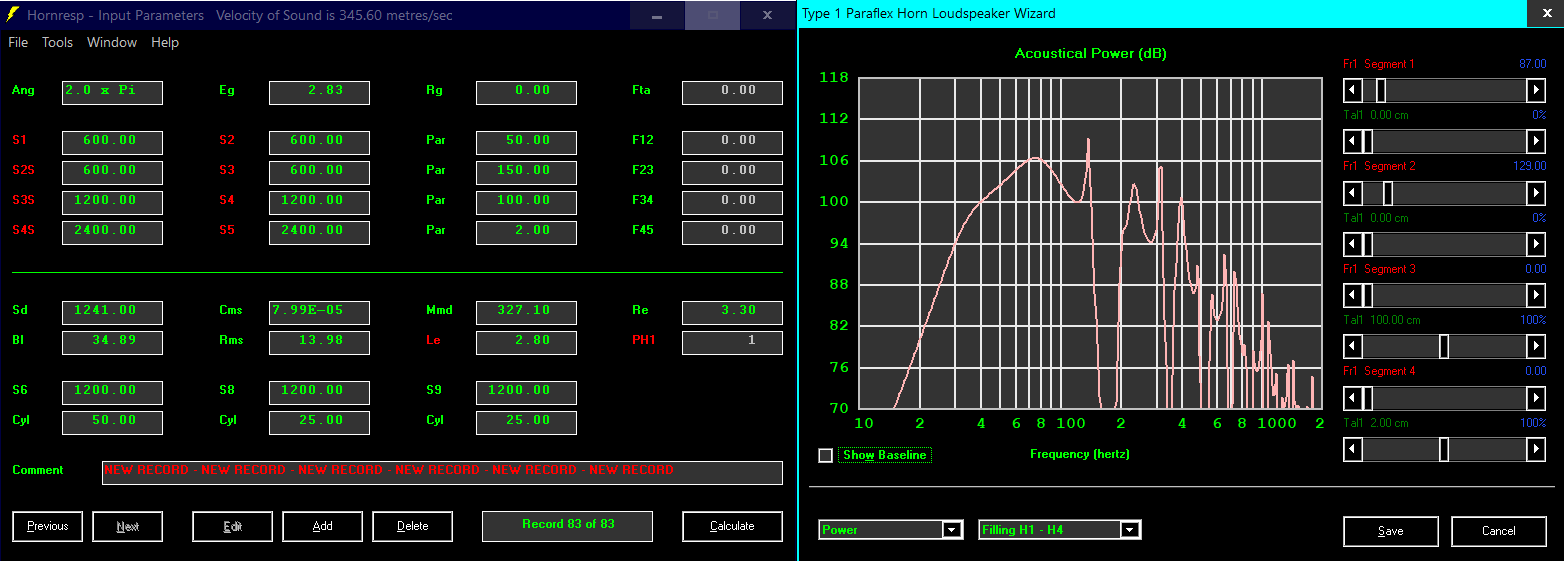The image size is (1564, 561).
Task: Click left arrow of Segment 4 slider
Action: tap(1352, 398)
